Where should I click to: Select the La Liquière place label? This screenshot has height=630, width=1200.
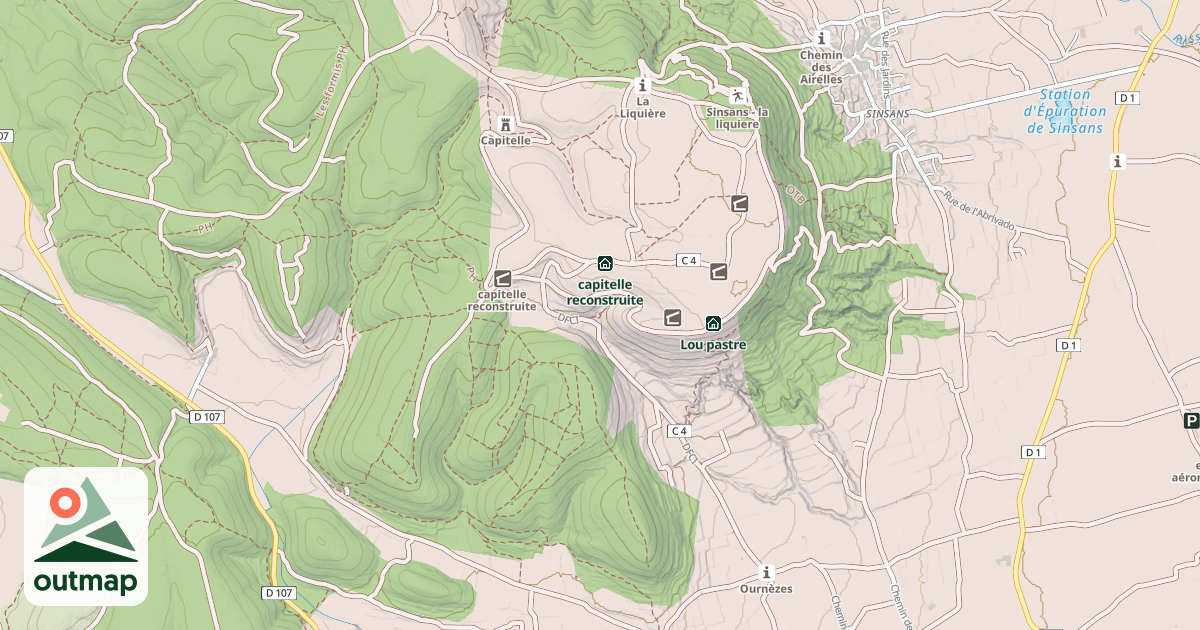tap(643, 107)
